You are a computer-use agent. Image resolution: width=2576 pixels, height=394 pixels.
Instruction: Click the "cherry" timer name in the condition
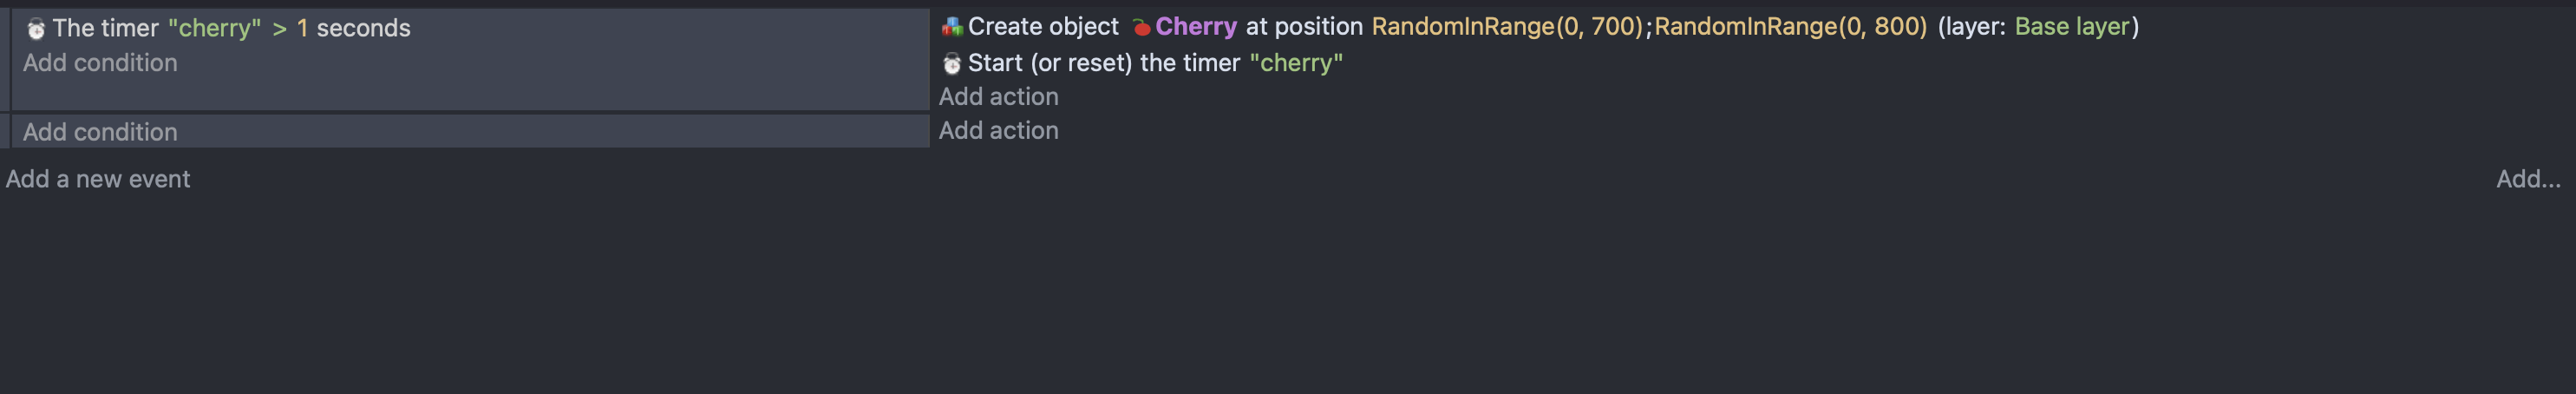click(x=214, y=28)
